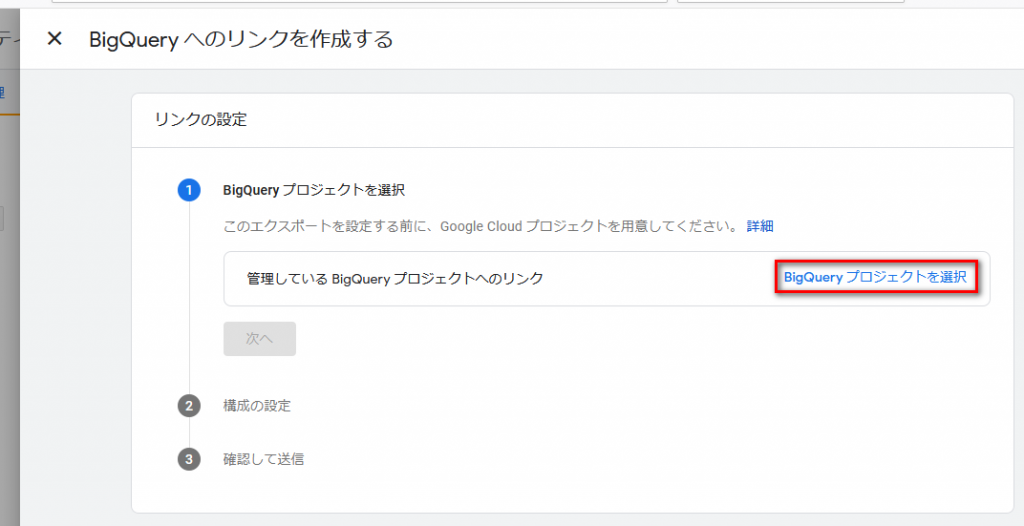Click 管理している BigQuery プロジェクトへのリンク text
Viewport: 1024px width, 526px height.
pos(395,278)
